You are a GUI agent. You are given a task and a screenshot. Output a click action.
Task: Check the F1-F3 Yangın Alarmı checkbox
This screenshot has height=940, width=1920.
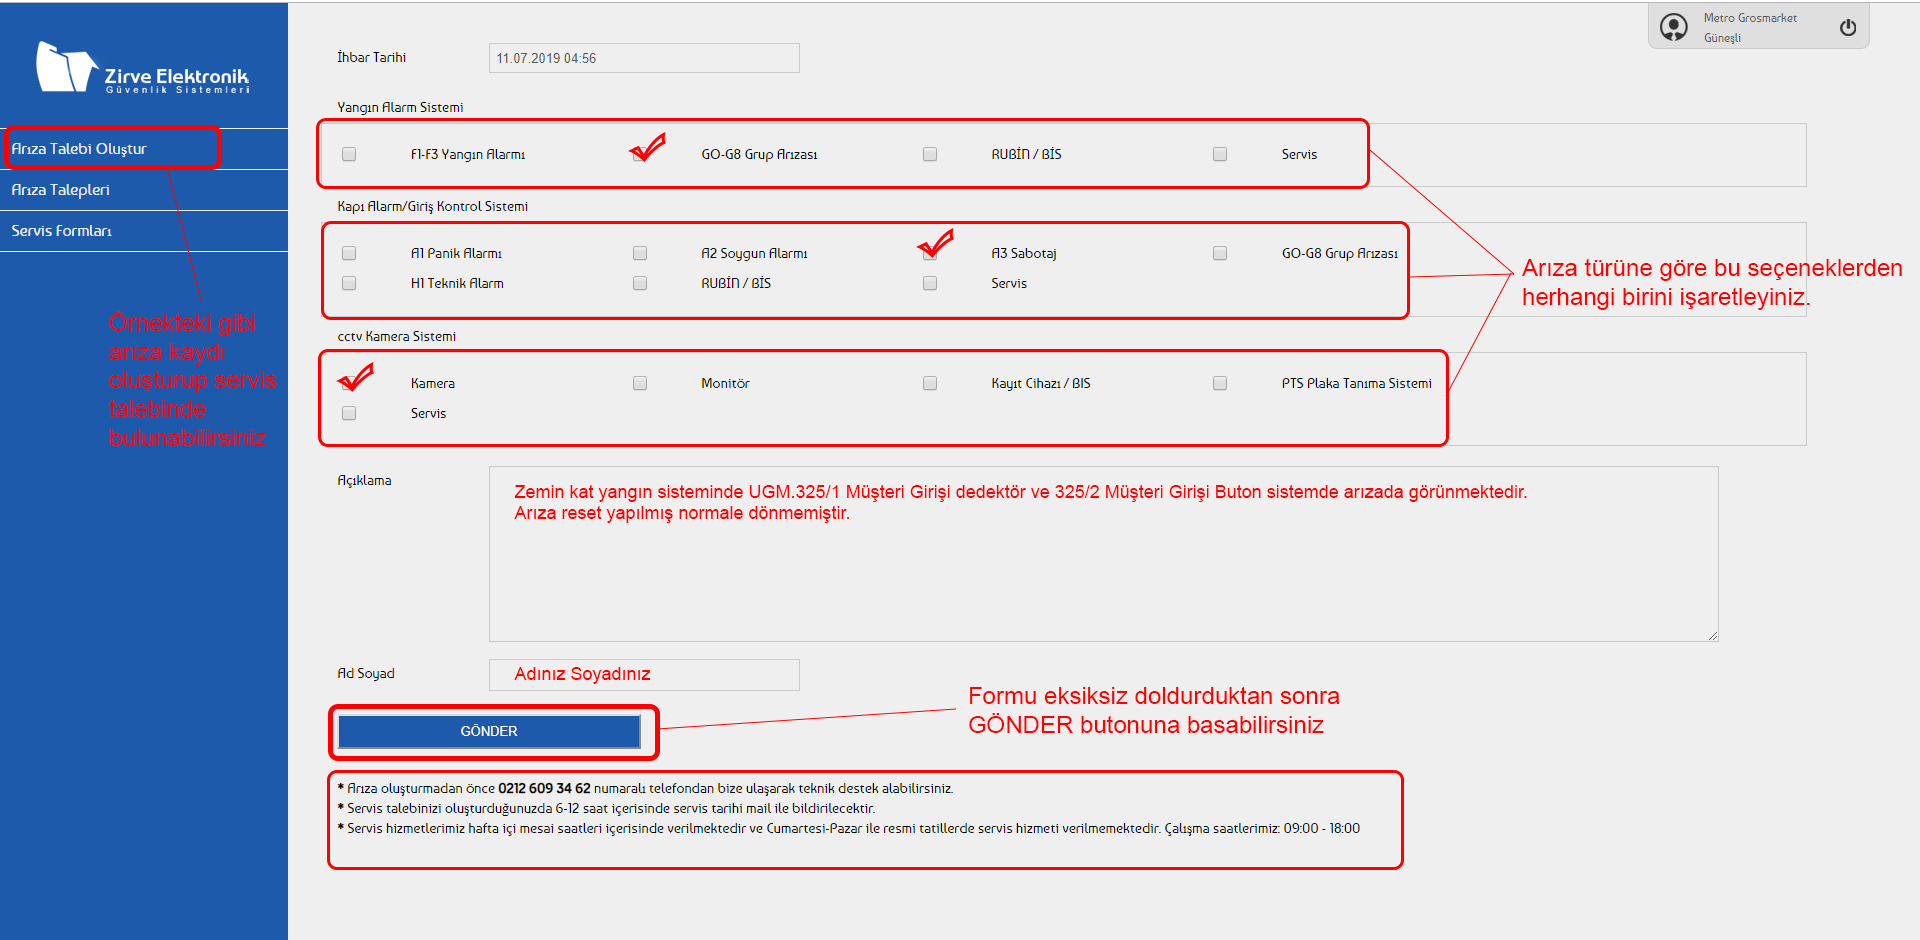pos(349,154)
